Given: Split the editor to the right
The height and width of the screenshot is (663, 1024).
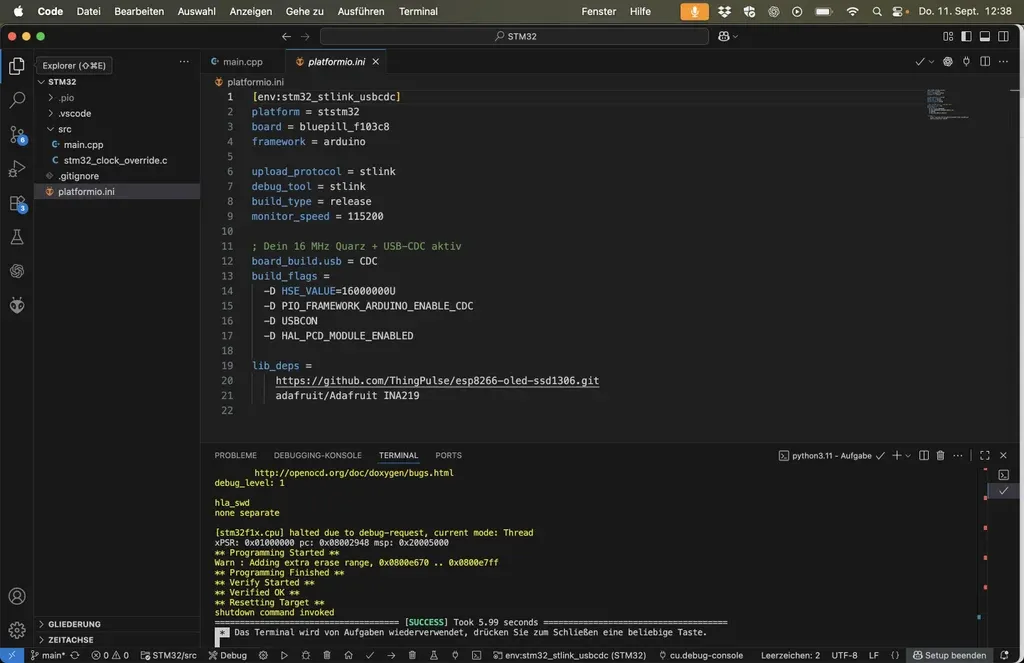Looking at the screenshot, I should pos(985,62).
